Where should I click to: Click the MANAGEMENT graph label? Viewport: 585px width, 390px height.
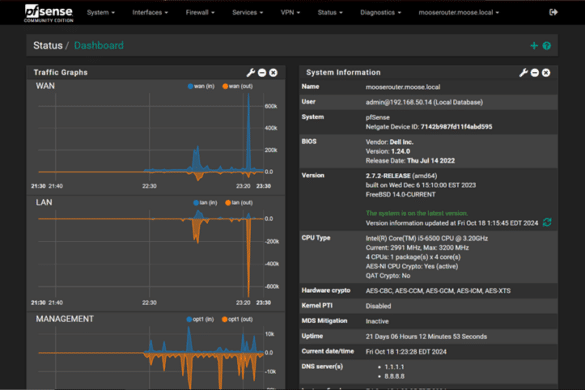pyautogui.click(x=65, y=319)
